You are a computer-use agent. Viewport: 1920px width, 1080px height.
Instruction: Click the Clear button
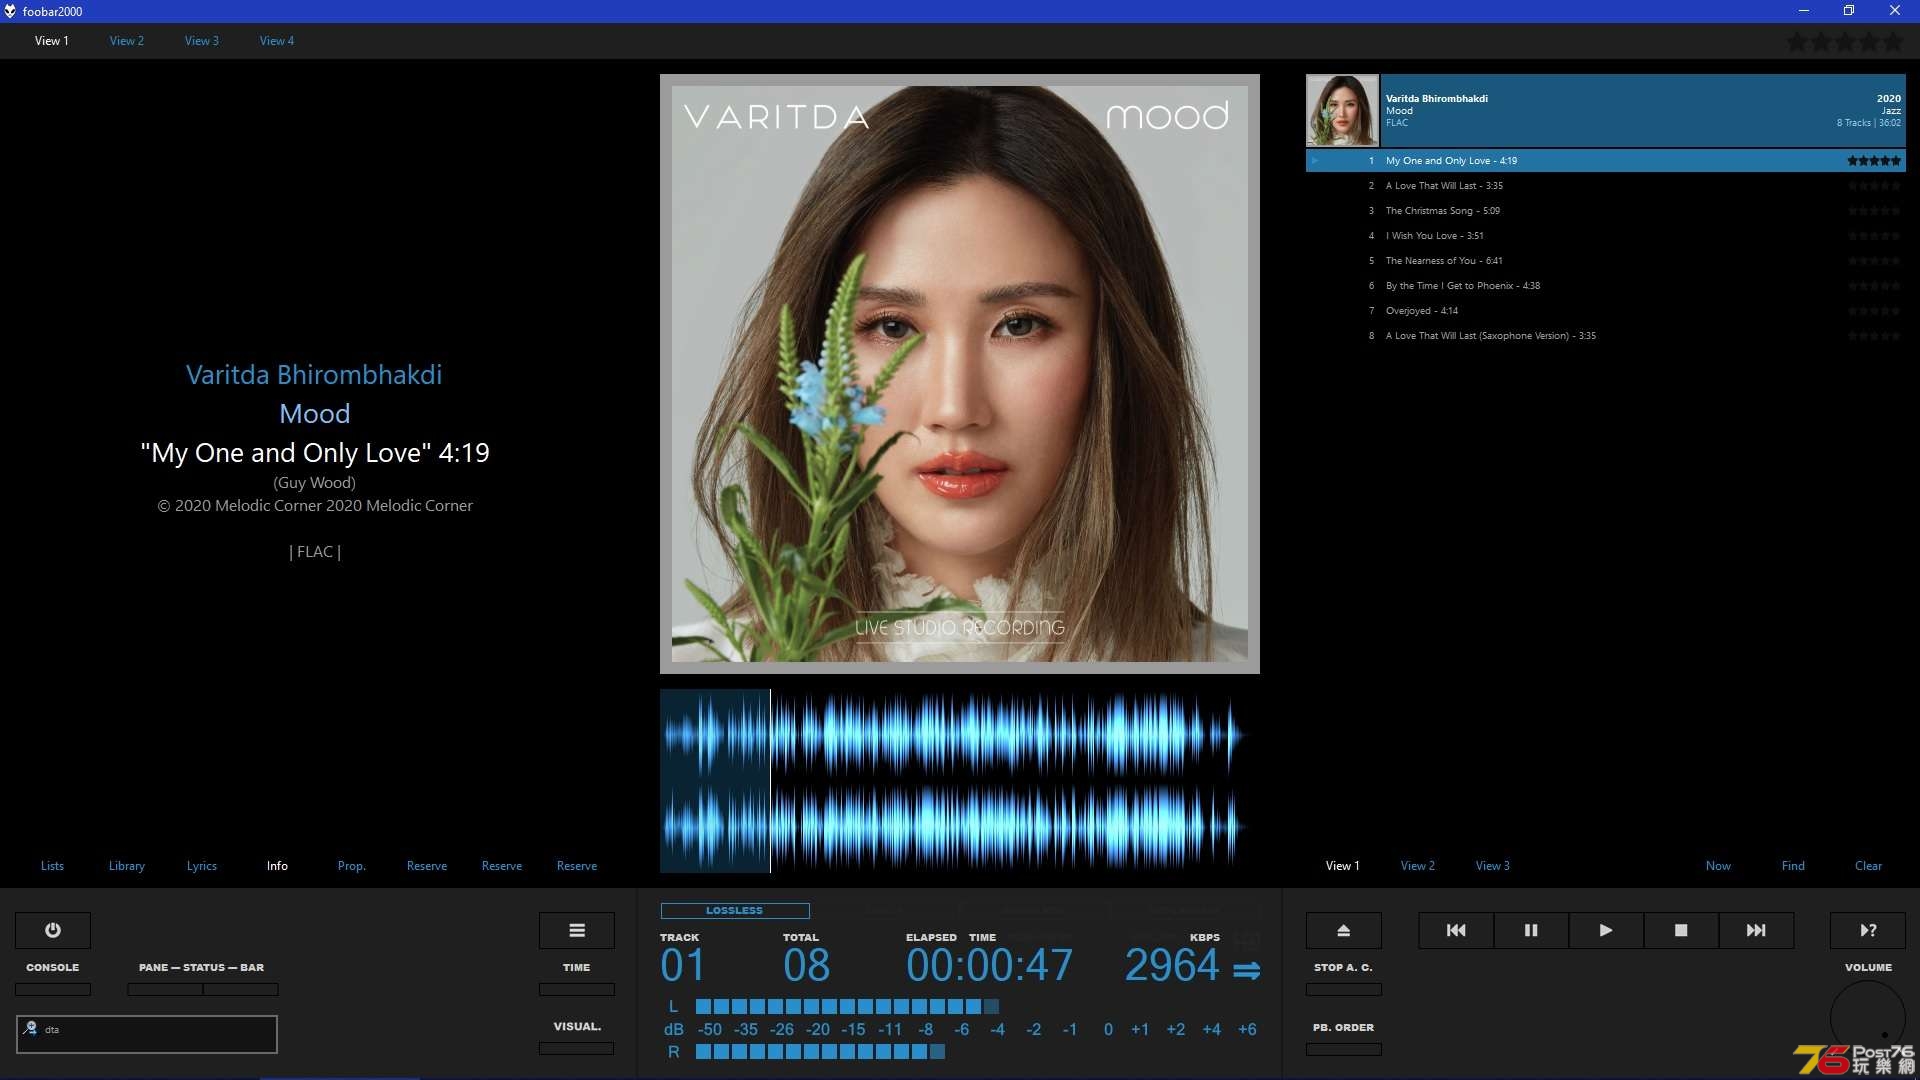click(x=1868, y=866)
